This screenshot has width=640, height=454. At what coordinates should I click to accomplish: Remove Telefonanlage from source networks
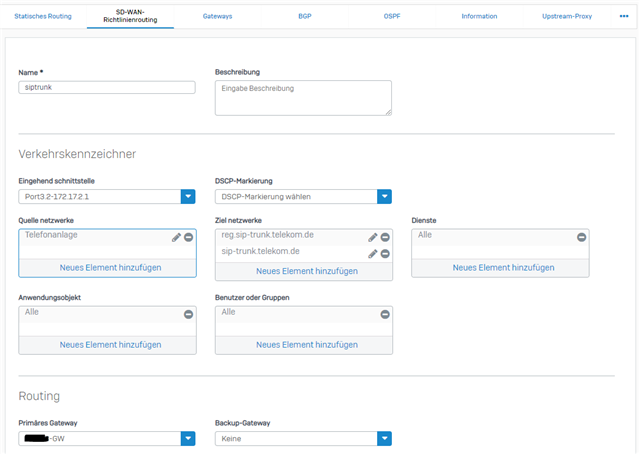[188, 237]
